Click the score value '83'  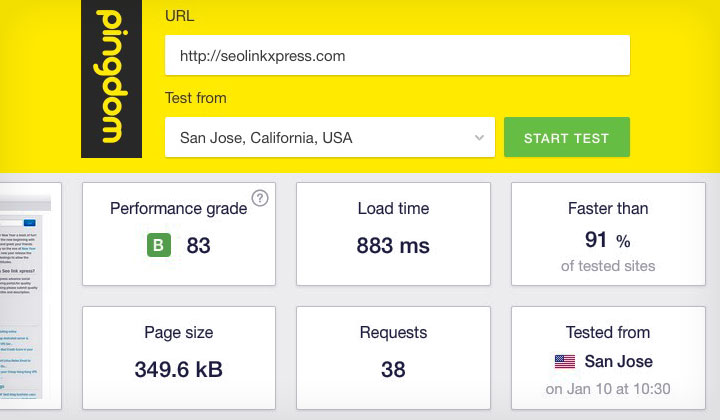[198, 246]
